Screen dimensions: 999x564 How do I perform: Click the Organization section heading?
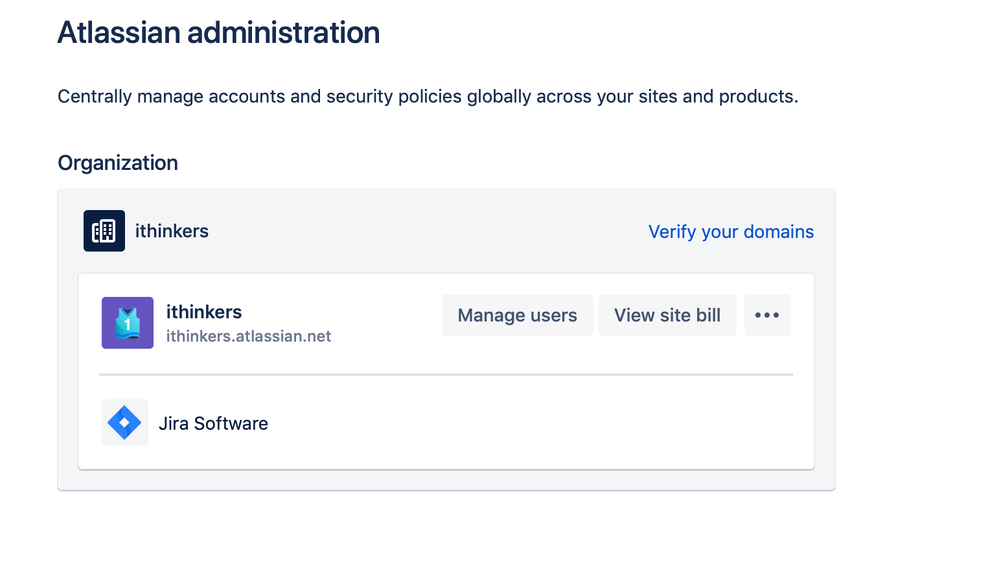pos(117,163)
